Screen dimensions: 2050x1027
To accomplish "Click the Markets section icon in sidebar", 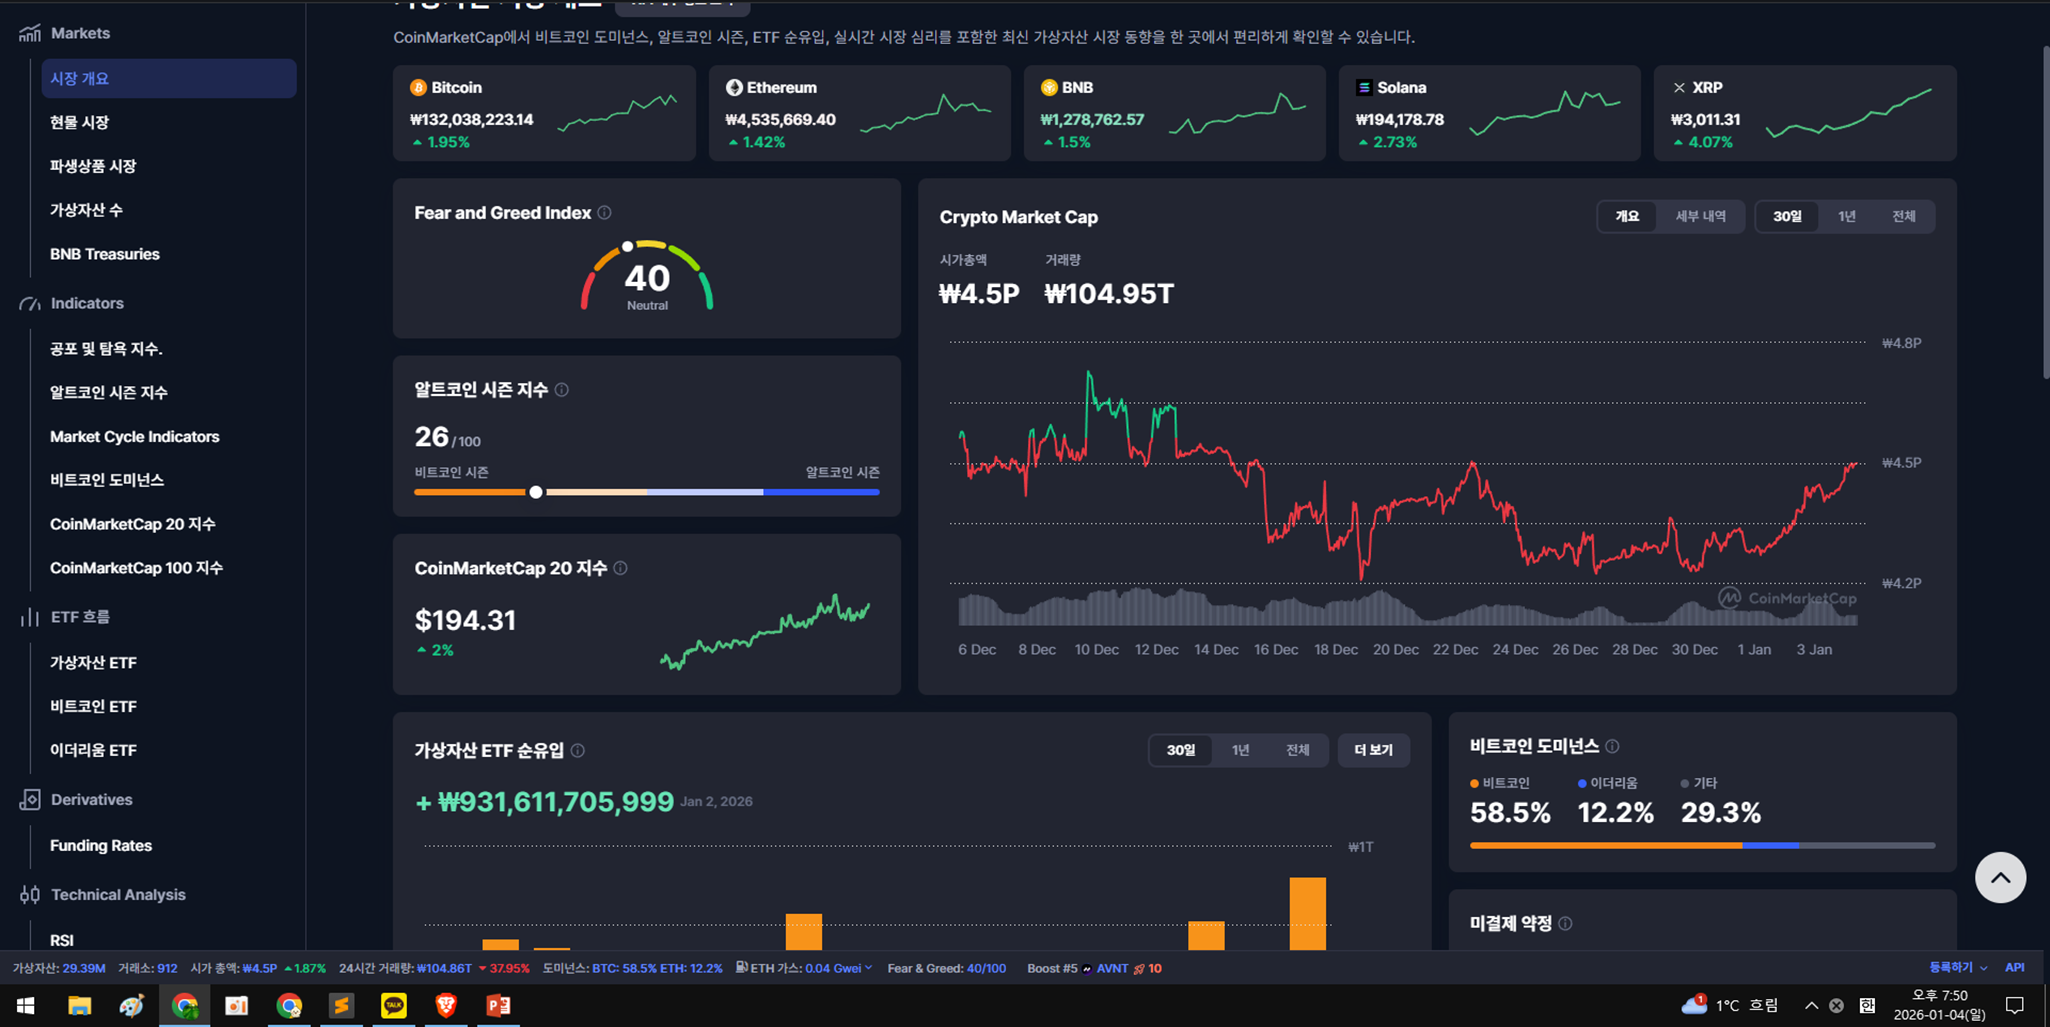I will pyautogui.click(x=29, y=33).
